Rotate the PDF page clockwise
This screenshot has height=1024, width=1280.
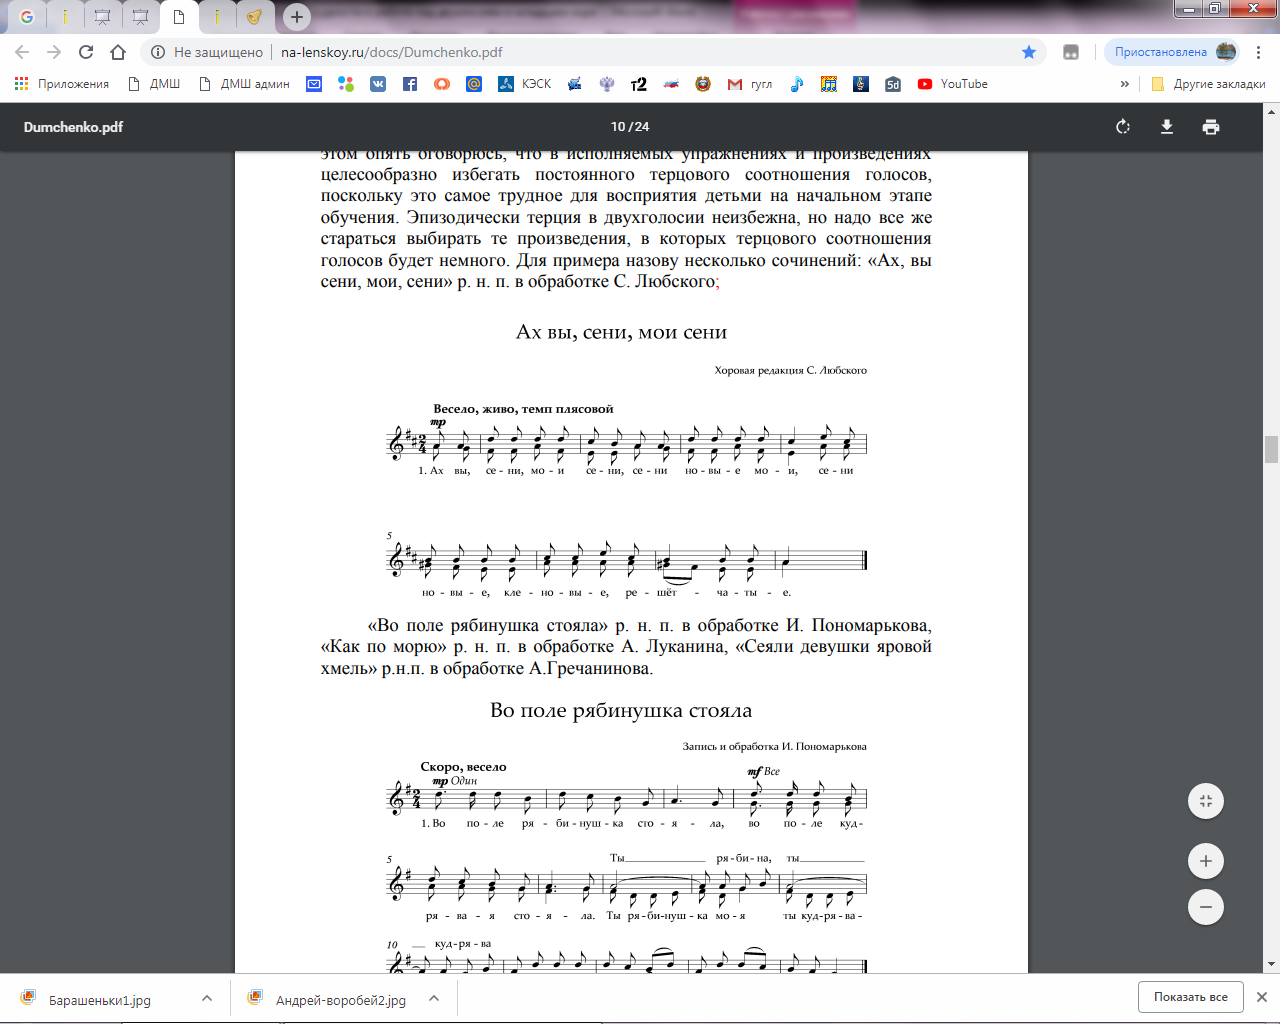tap(1123, 127)
